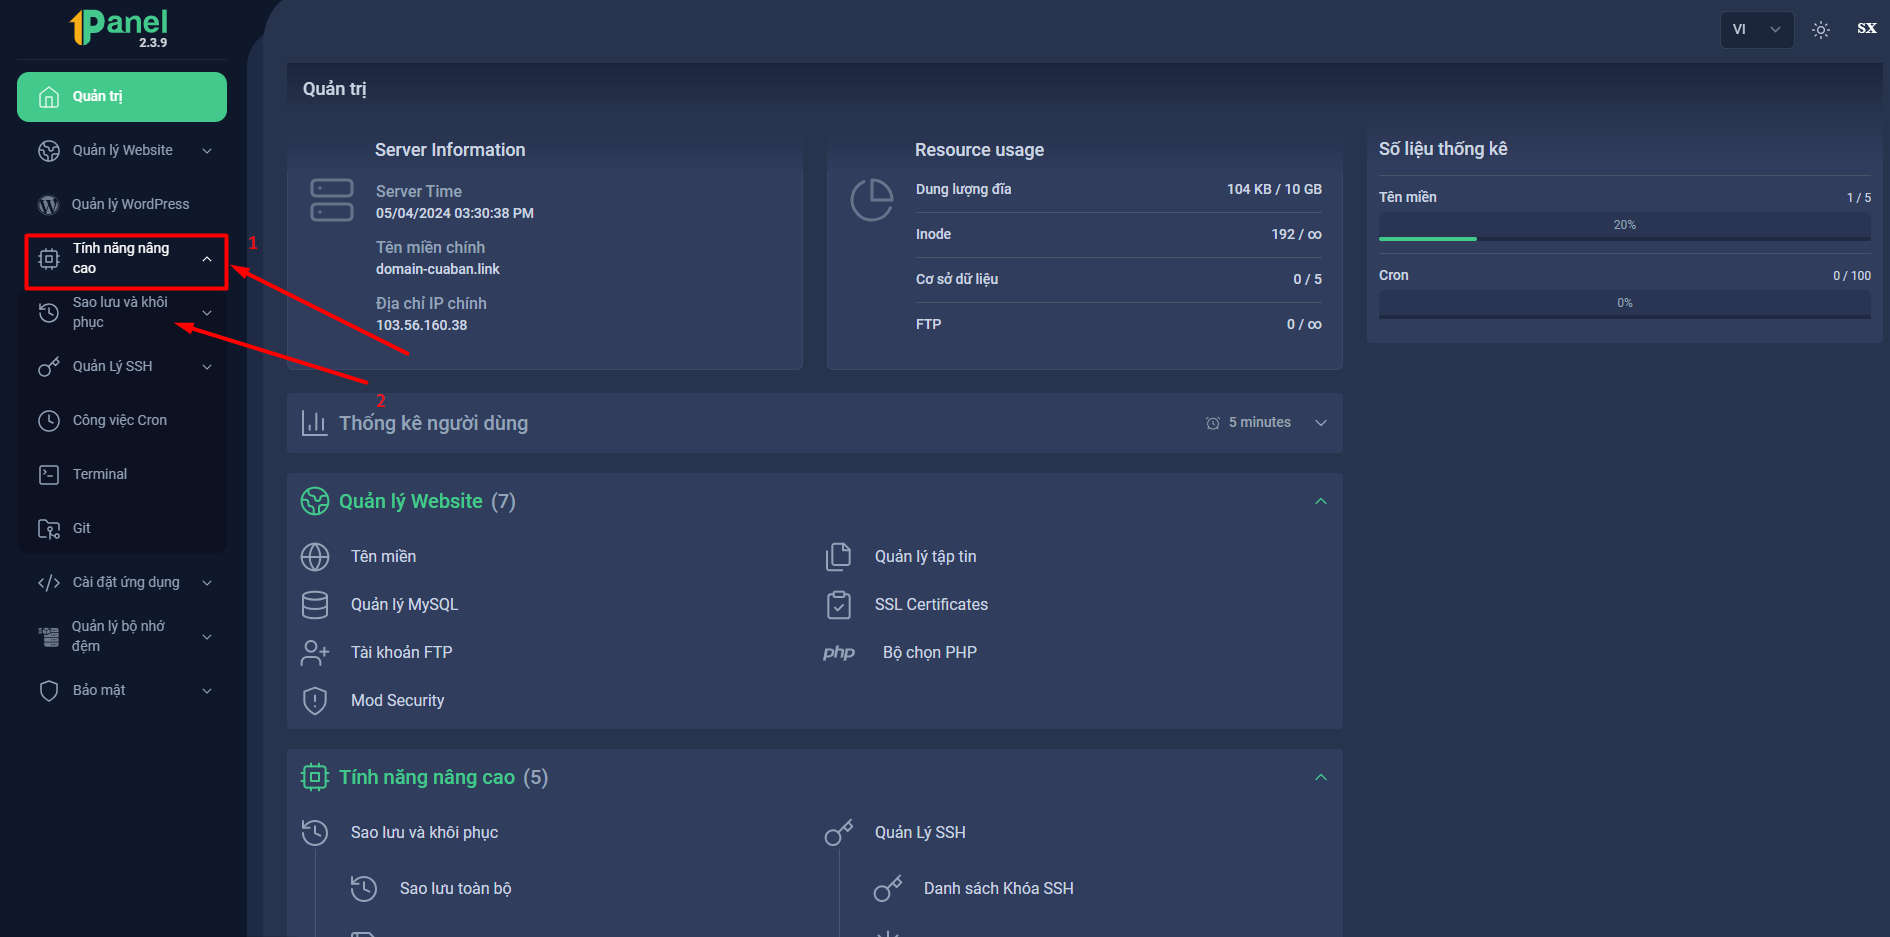This screenshot has width=1890, height=937.
Task: Click the Danh sách Khóa SSH key icon
Action: (x=888, y=888)
